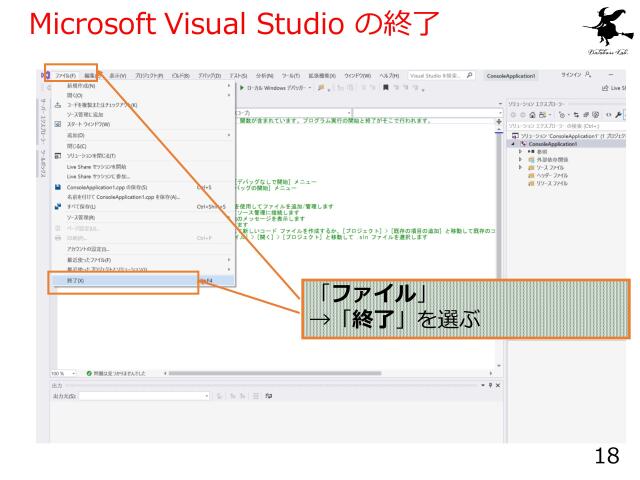Open the ファイル(F) menu in the menu bar

[x=66, y=76]
